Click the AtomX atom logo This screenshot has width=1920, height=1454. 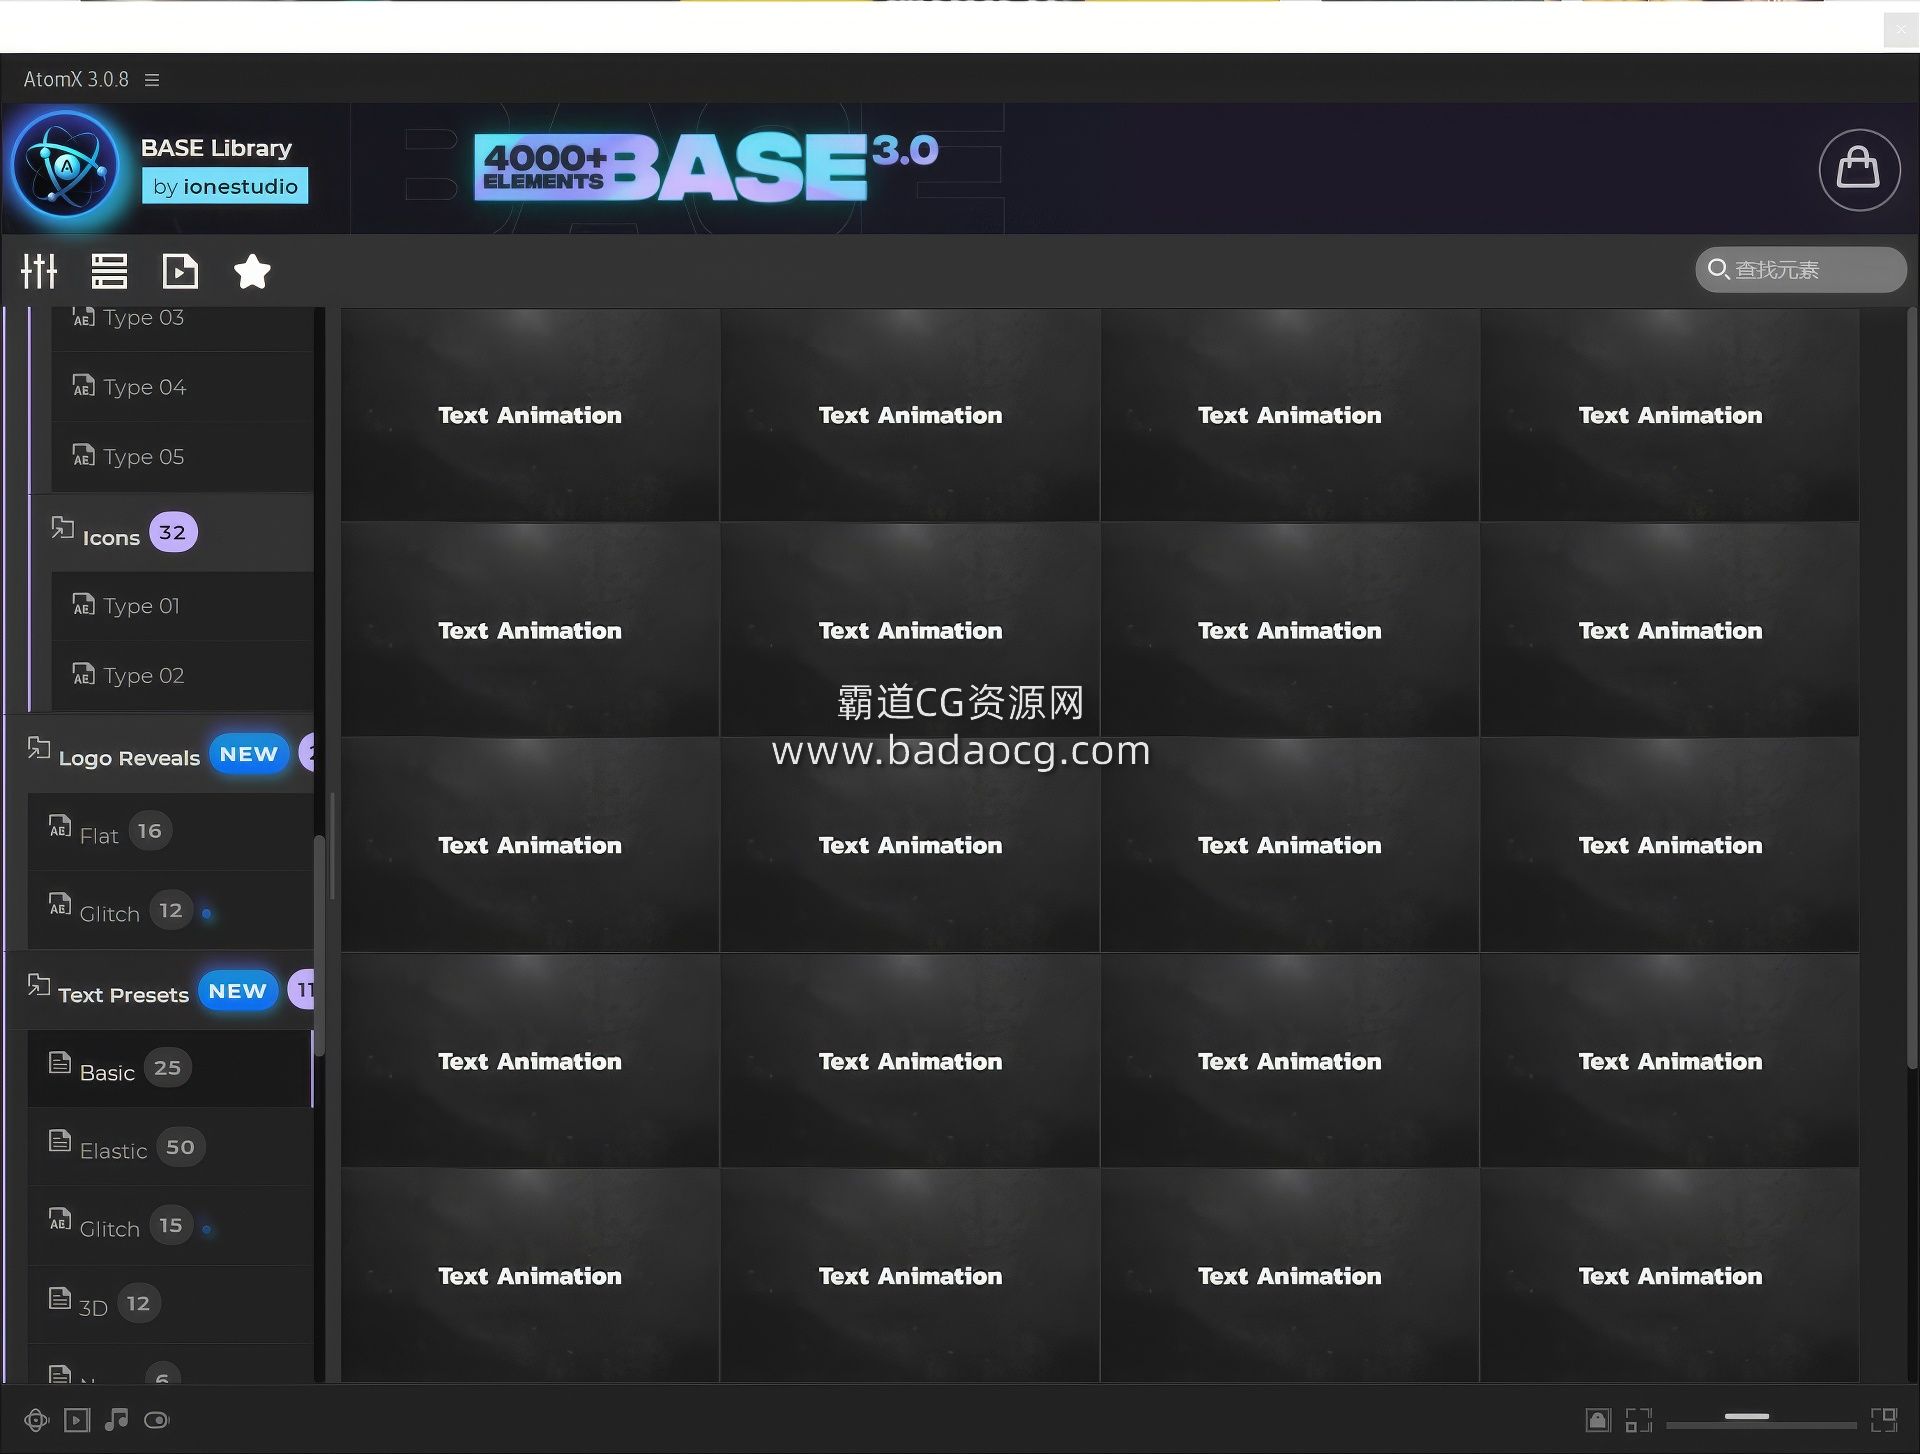tap(66, 166)
